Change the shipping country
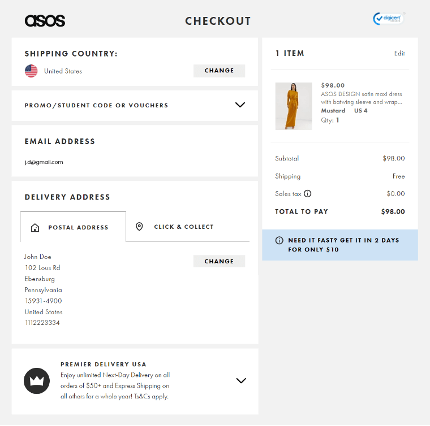 (x=219, y=71)
